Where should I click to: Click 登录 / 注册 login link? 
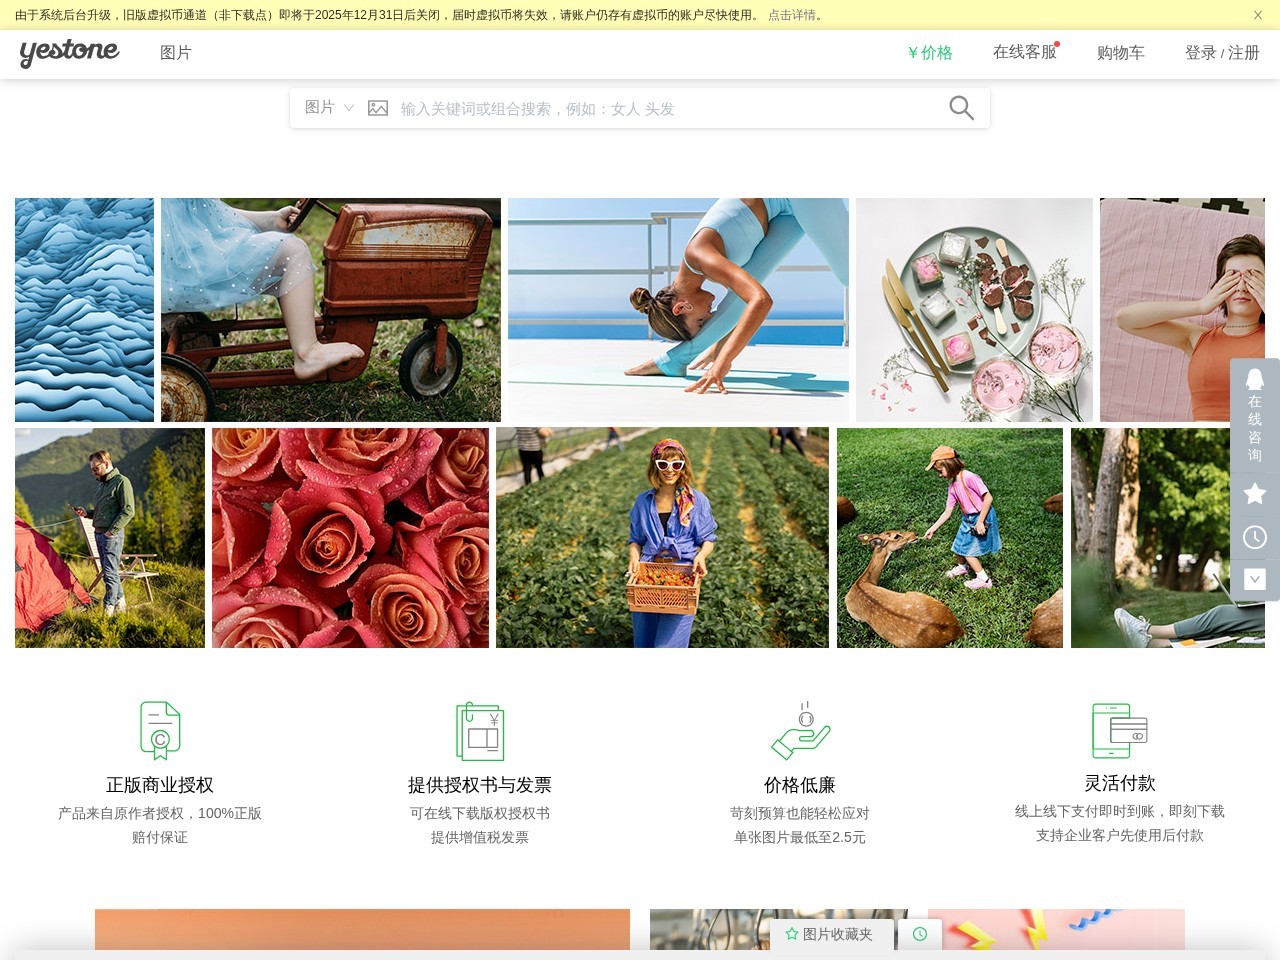point(1222,53)
